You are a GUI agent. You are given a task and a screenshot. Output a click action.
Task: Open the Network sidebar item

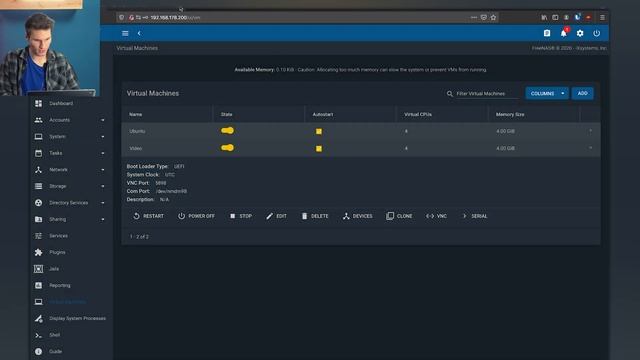pos(58,170)
